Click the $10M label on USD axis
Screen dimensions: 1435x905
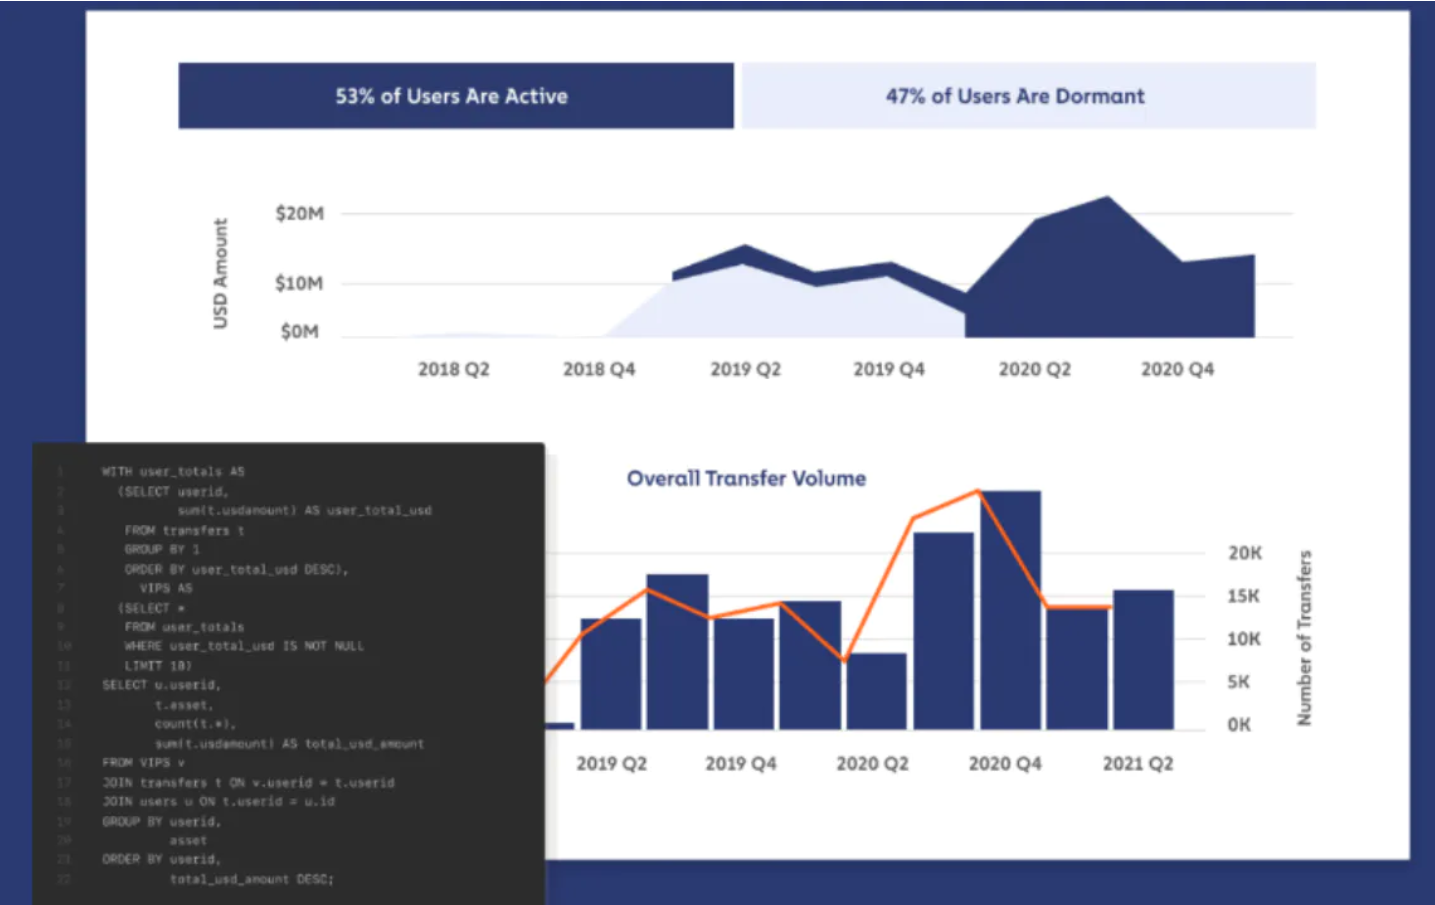[x=299, y=283]
